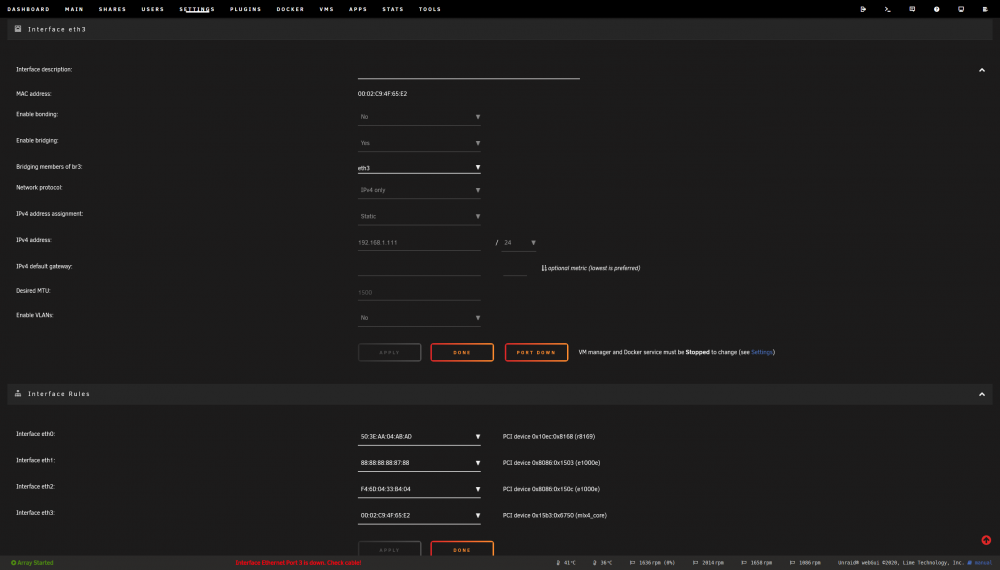Open the Interface eth2 MAC dropdown

419,490
